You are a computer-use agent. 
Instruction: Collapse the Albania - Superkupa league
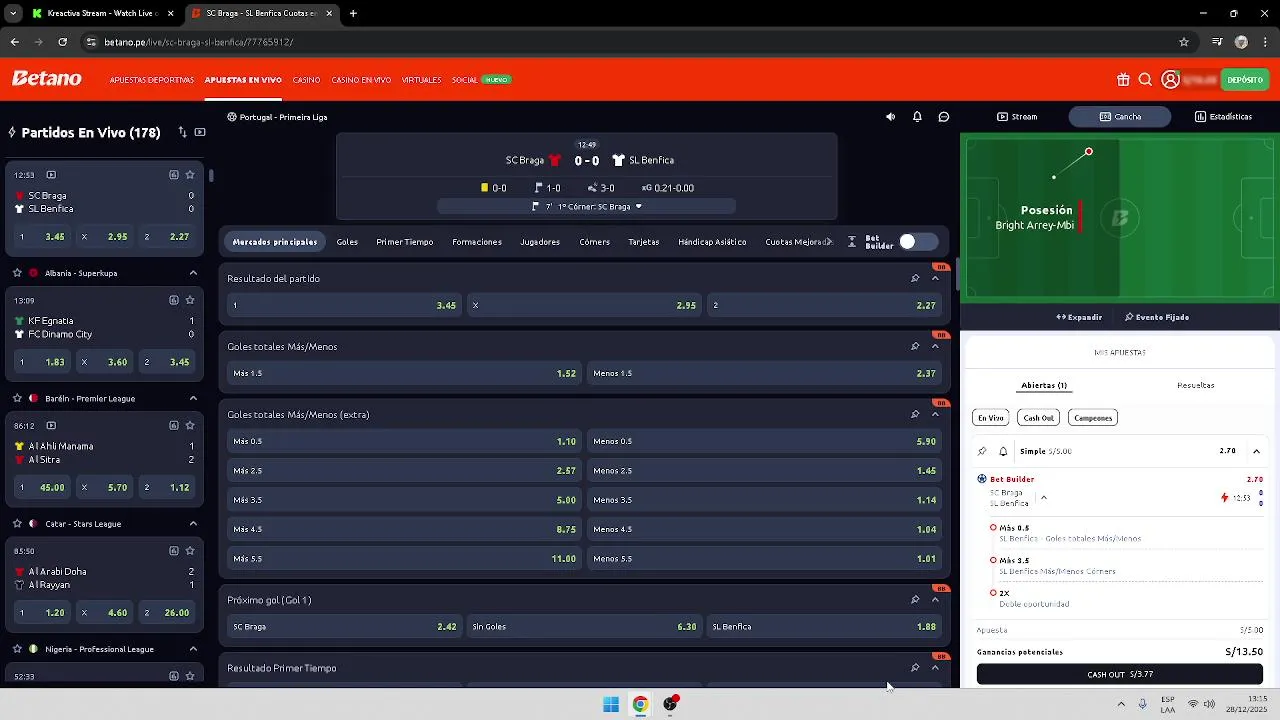pos(193,273)
